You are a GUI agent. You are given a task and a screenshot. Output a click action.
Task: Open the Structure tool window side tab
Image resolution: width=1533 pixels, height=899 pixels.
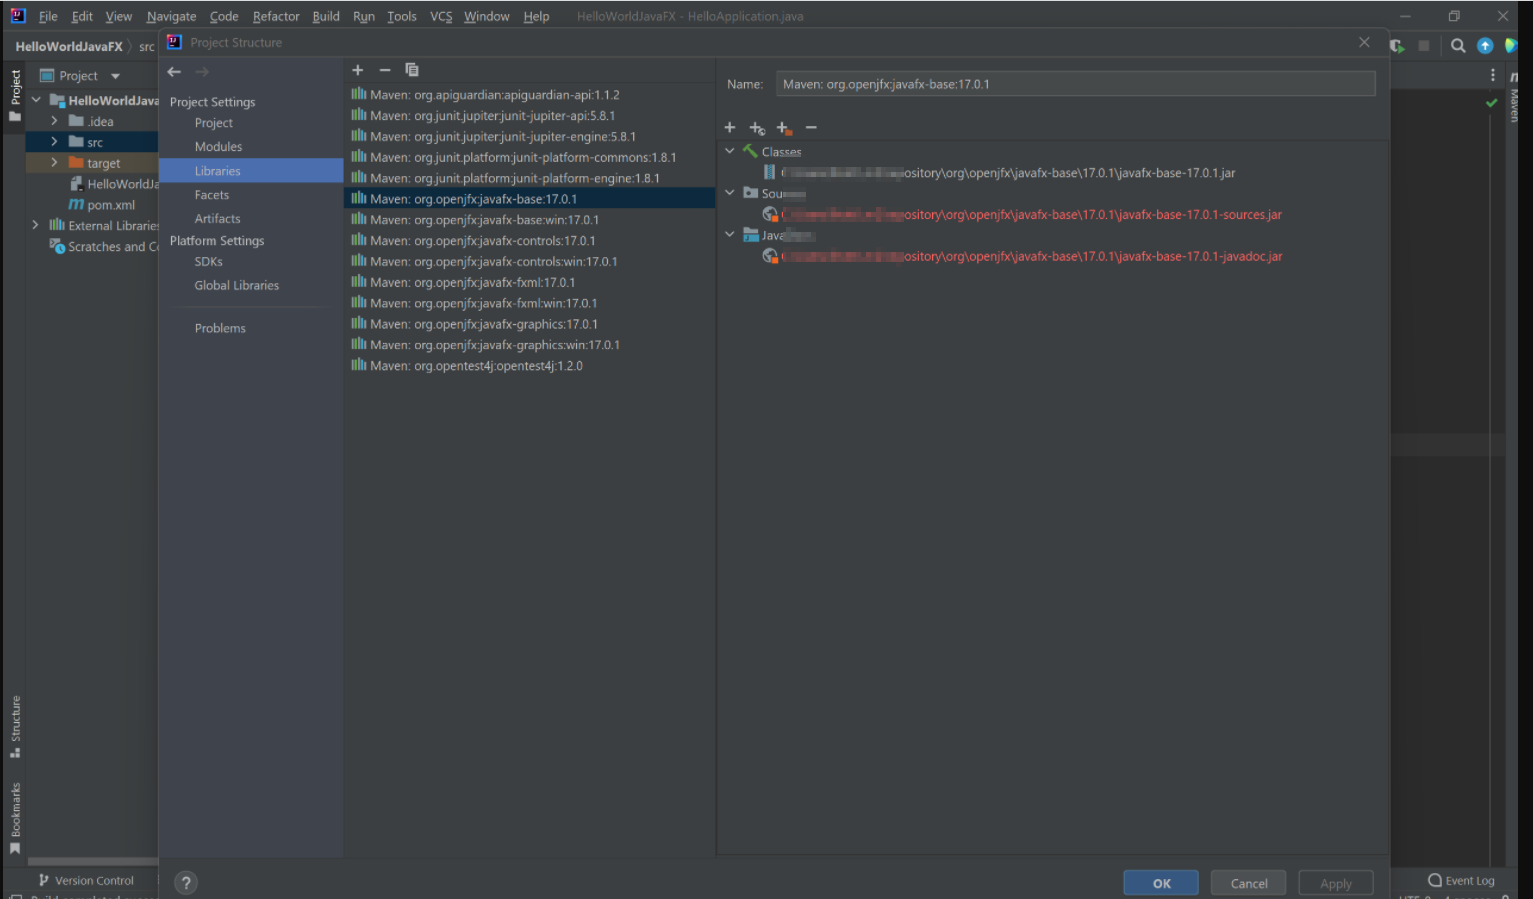click(15, 726)
